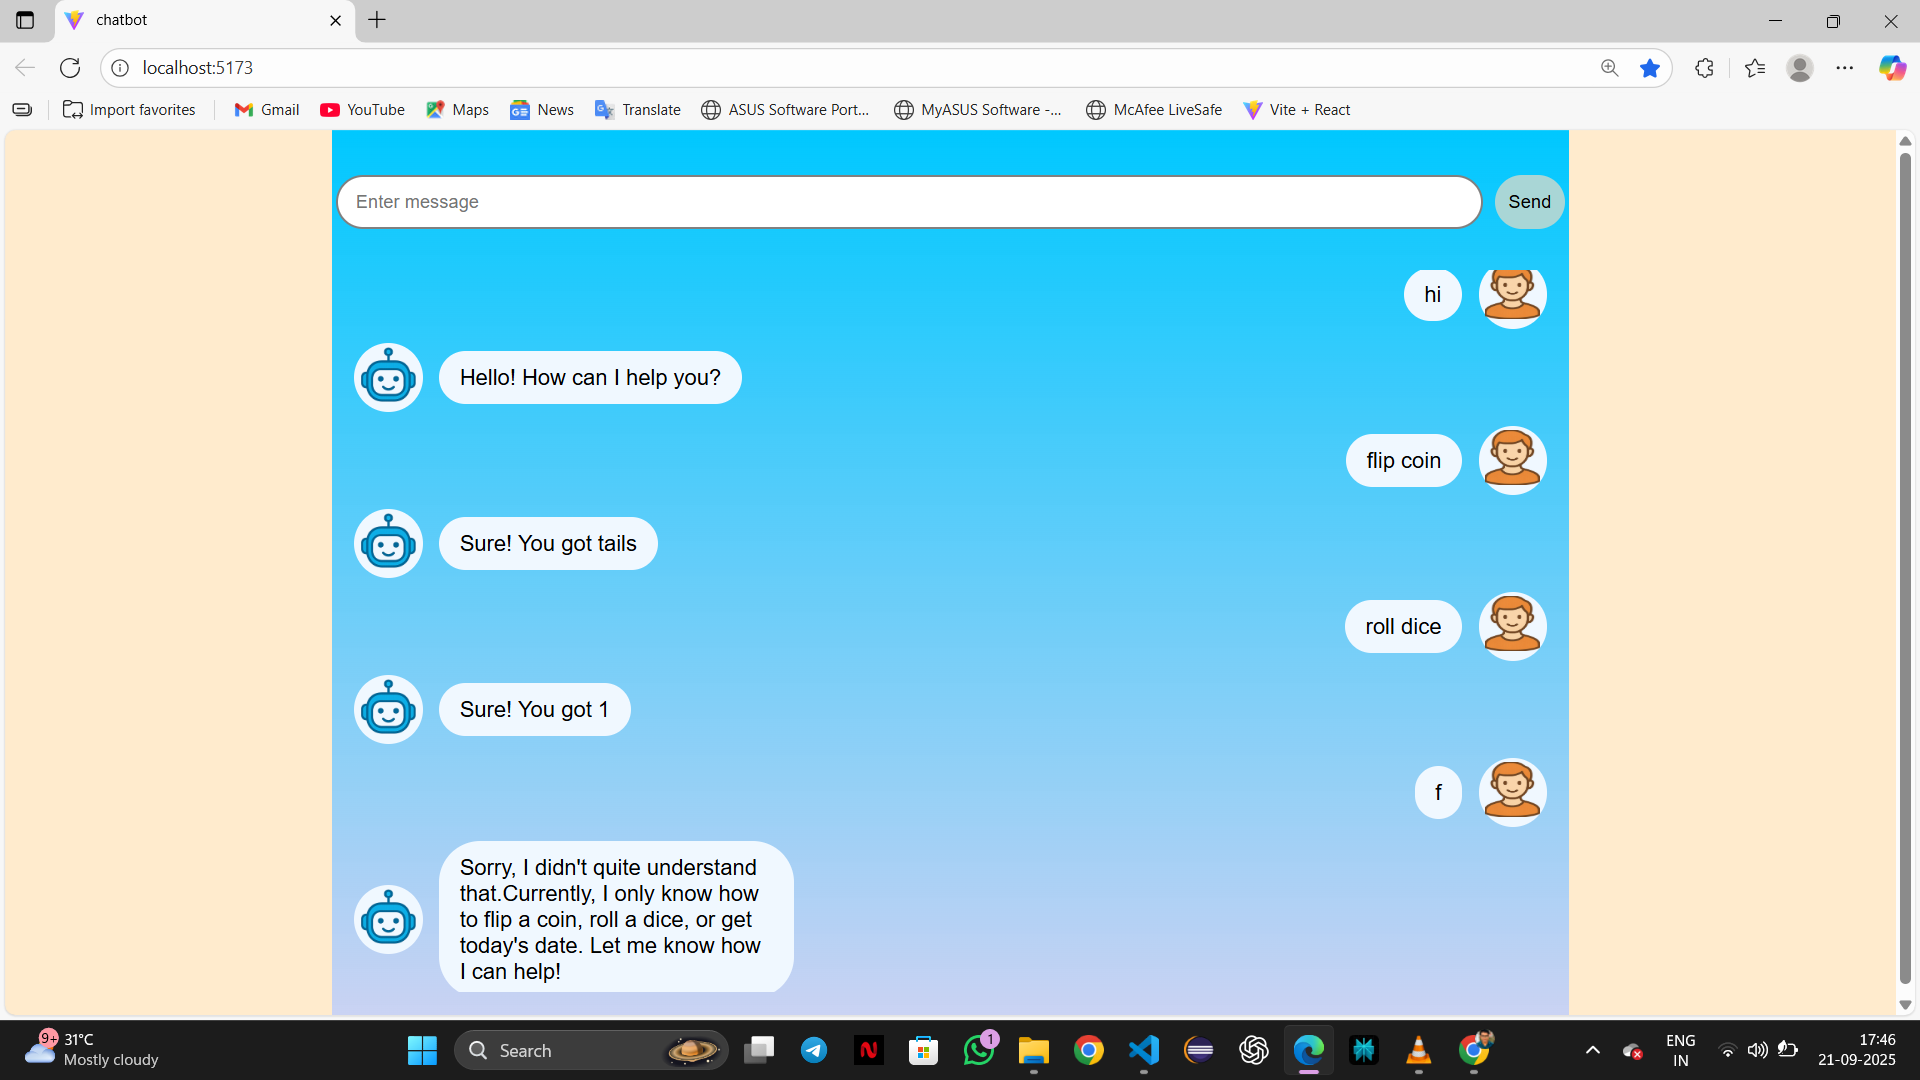The width and height of the screenshot is (1920, 1080).
Task: Click the magnifier zoom icon in the address bar
Action: 1610,67
